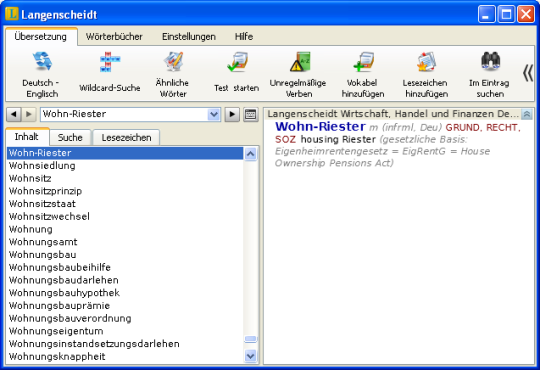Go back with left arrow button
540x370 pixels.
click(13, 114)
